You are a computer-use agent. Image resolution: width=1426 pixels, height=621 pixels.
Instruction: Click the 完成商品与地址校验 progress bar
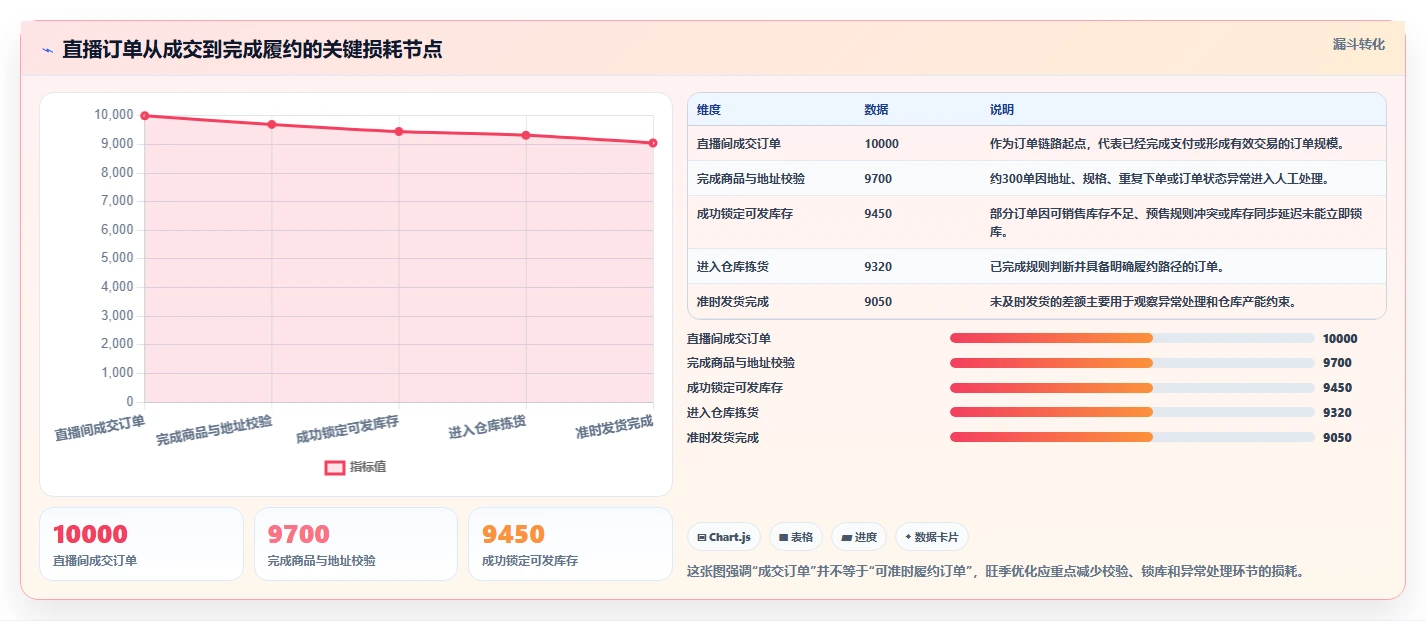[x=1132, y=363]
